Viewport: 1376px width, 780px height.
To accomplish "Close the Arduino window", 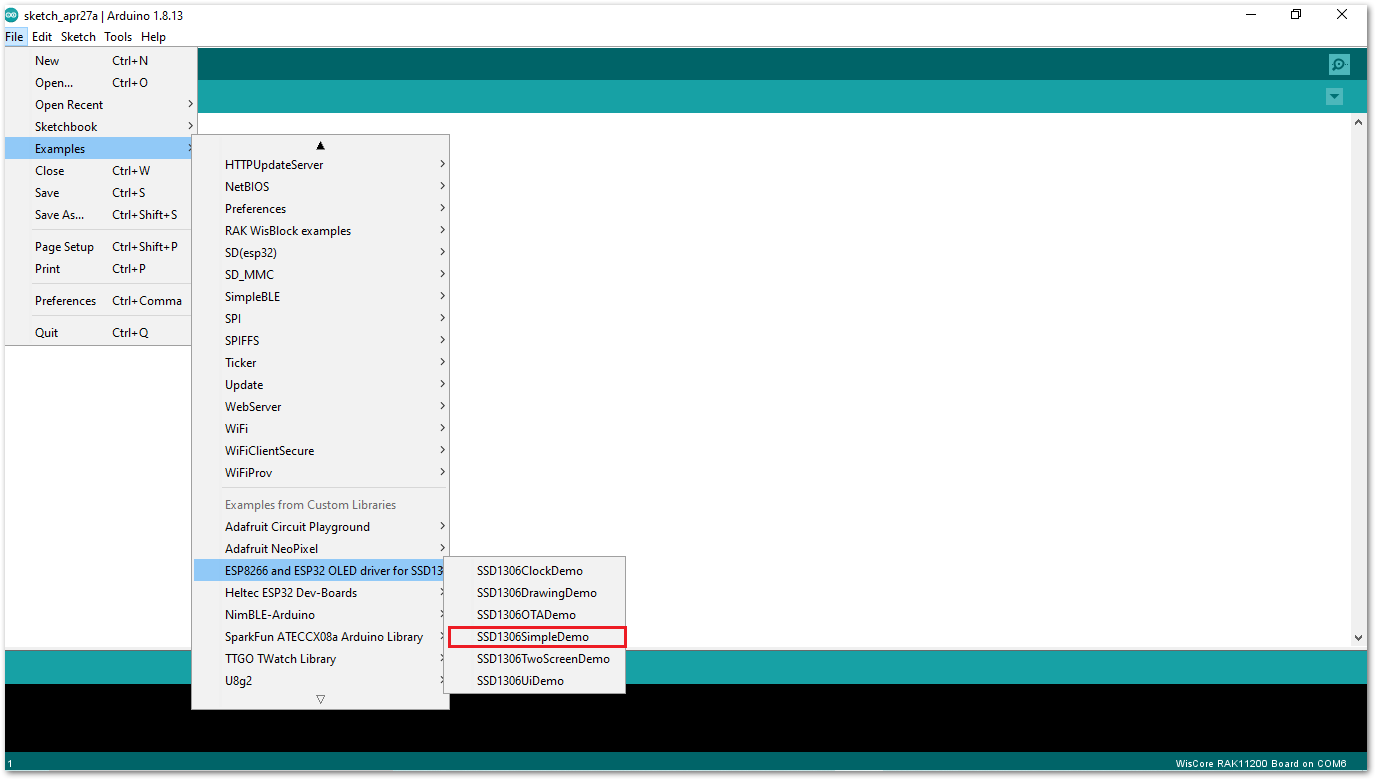I will pos(1342,15).
